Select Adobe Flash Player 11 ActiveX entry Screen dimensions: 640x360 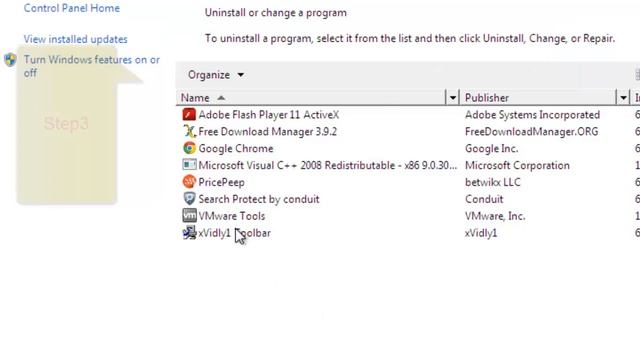(x=269, y=115)
